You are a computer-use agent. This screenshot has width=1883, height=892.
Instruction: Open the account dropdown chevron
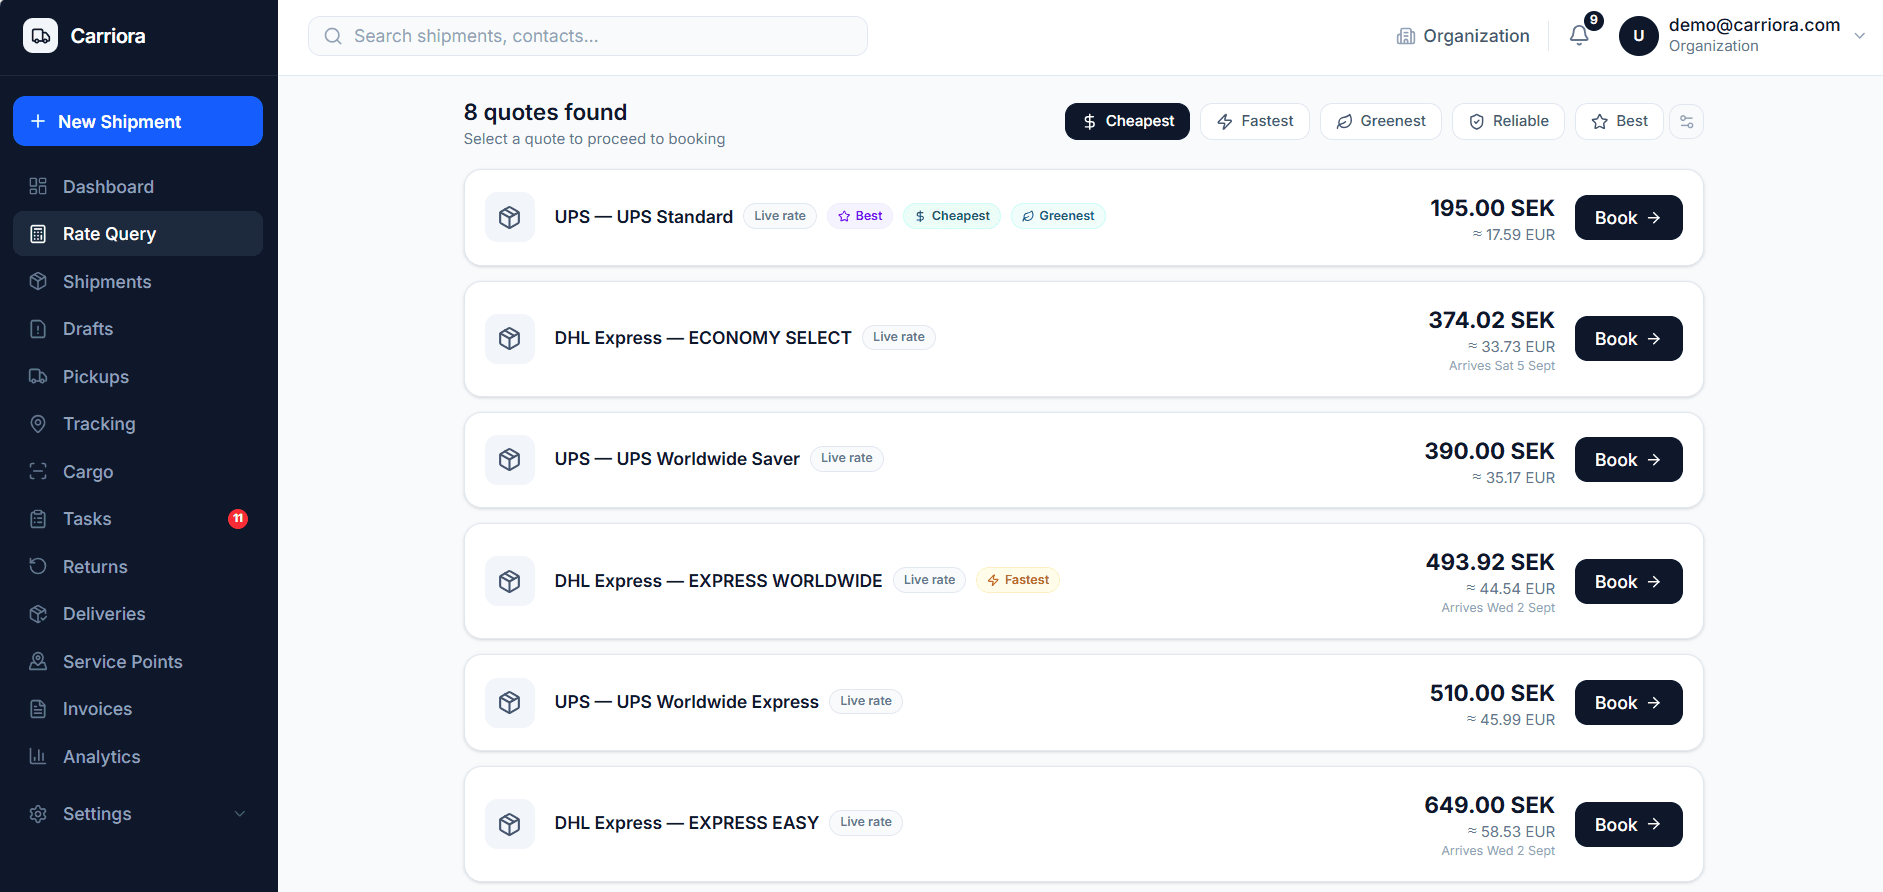click(1860, 36)
